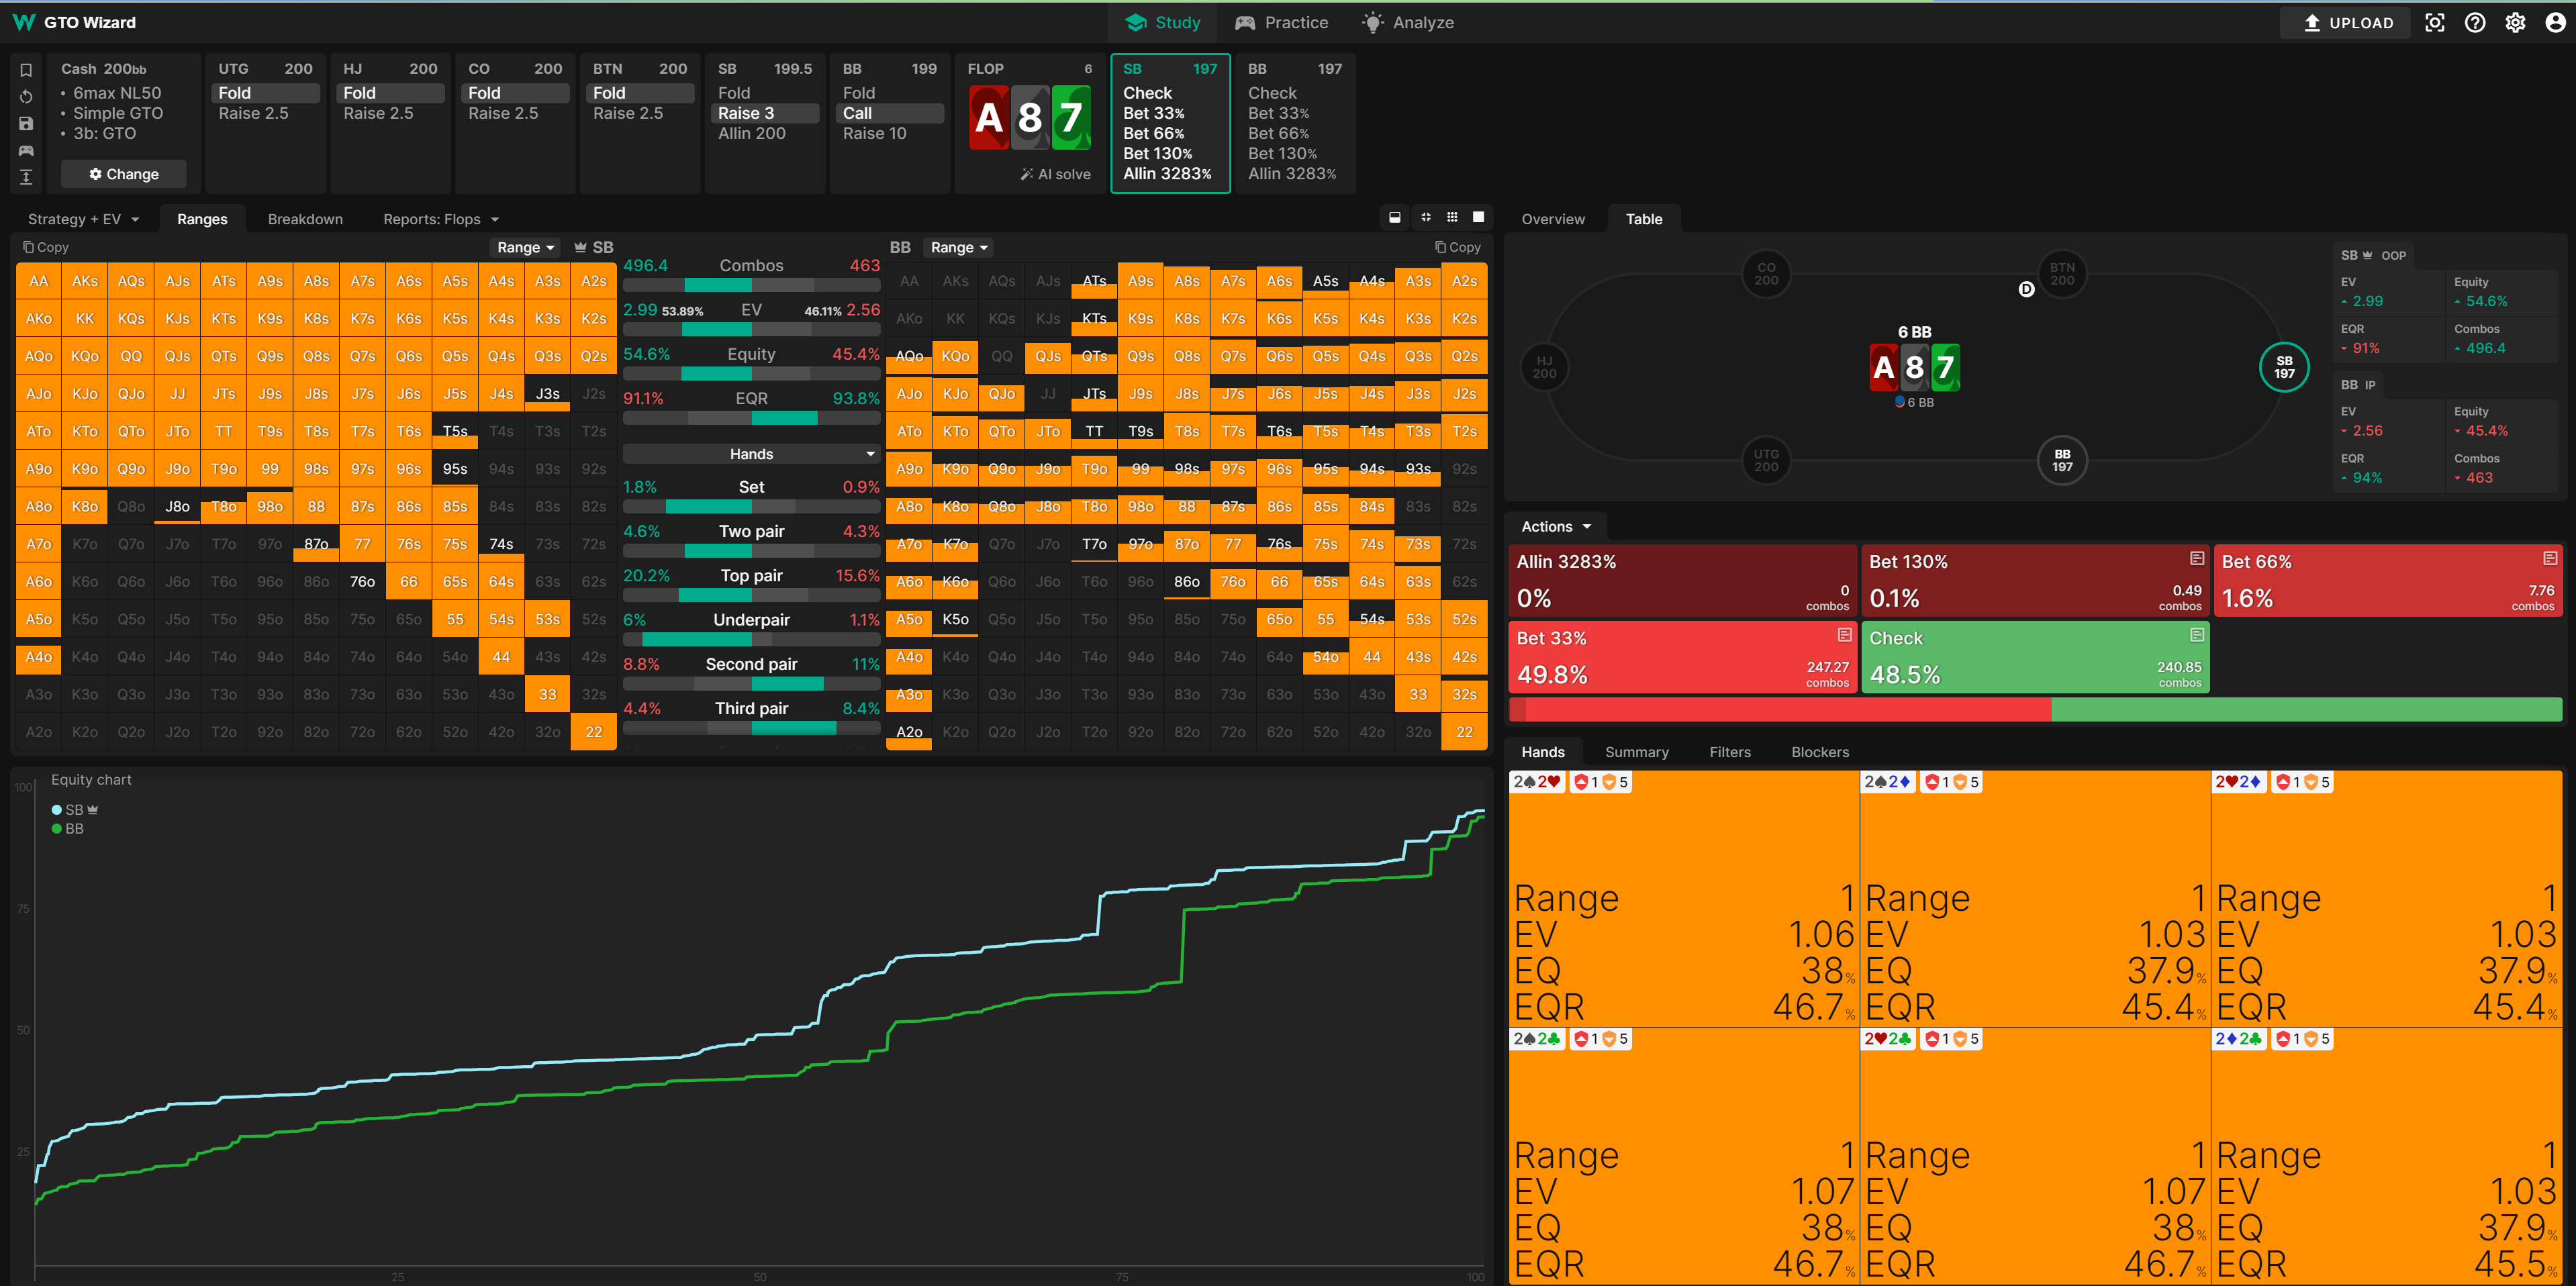
Task: Toggle the BB series in the equity chart legend
Action: pyautogui.click(x=68, y=829)
